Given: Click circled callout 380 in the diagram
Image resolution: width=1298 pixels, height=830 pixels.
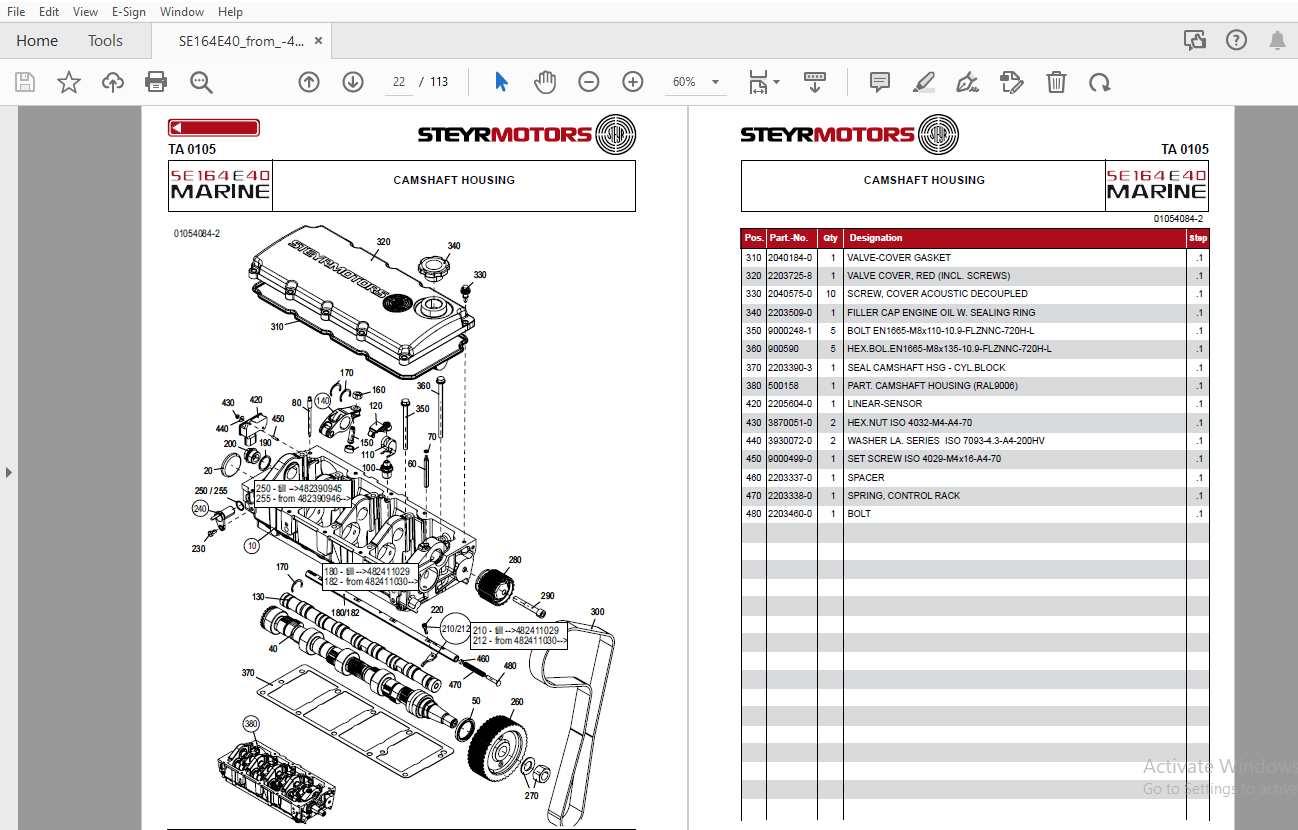Looking at the screenshot, I should click(251, 724).
